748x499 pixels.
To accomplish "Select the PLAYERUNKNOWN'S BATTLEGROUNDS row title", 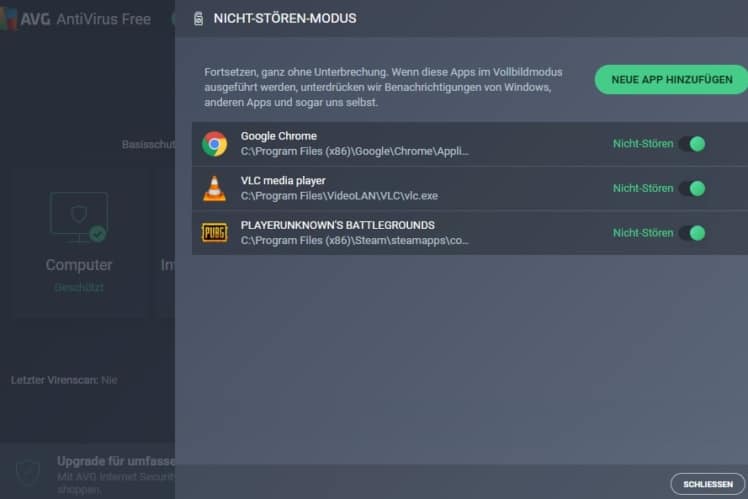I will pos(338,225).
